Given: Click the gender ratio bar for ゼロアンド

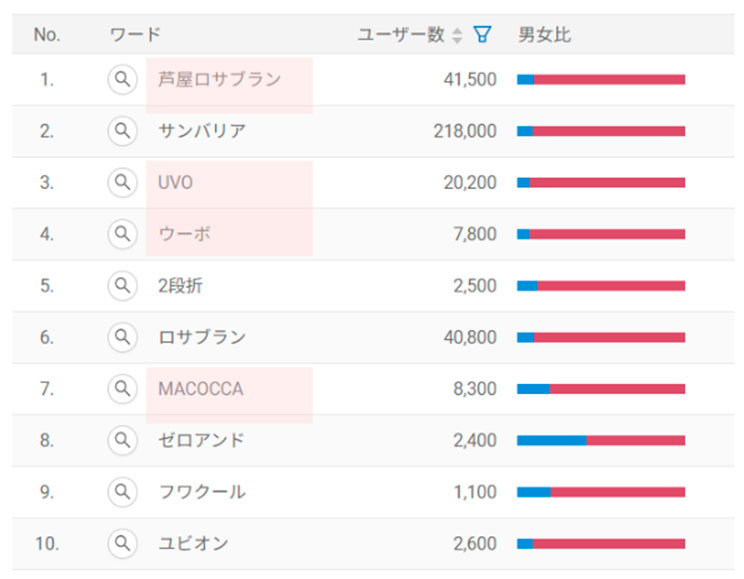Looking at the screenshot, I should click(600, 440).
